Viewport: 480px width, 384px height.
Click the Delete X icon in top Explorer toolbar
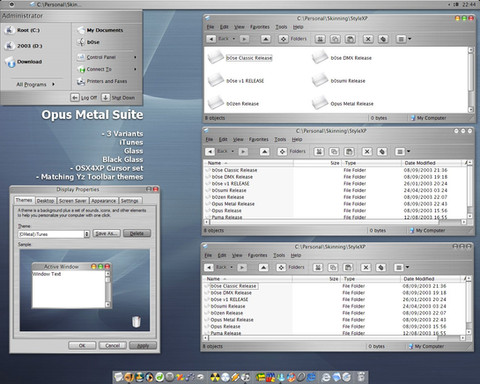368,39
